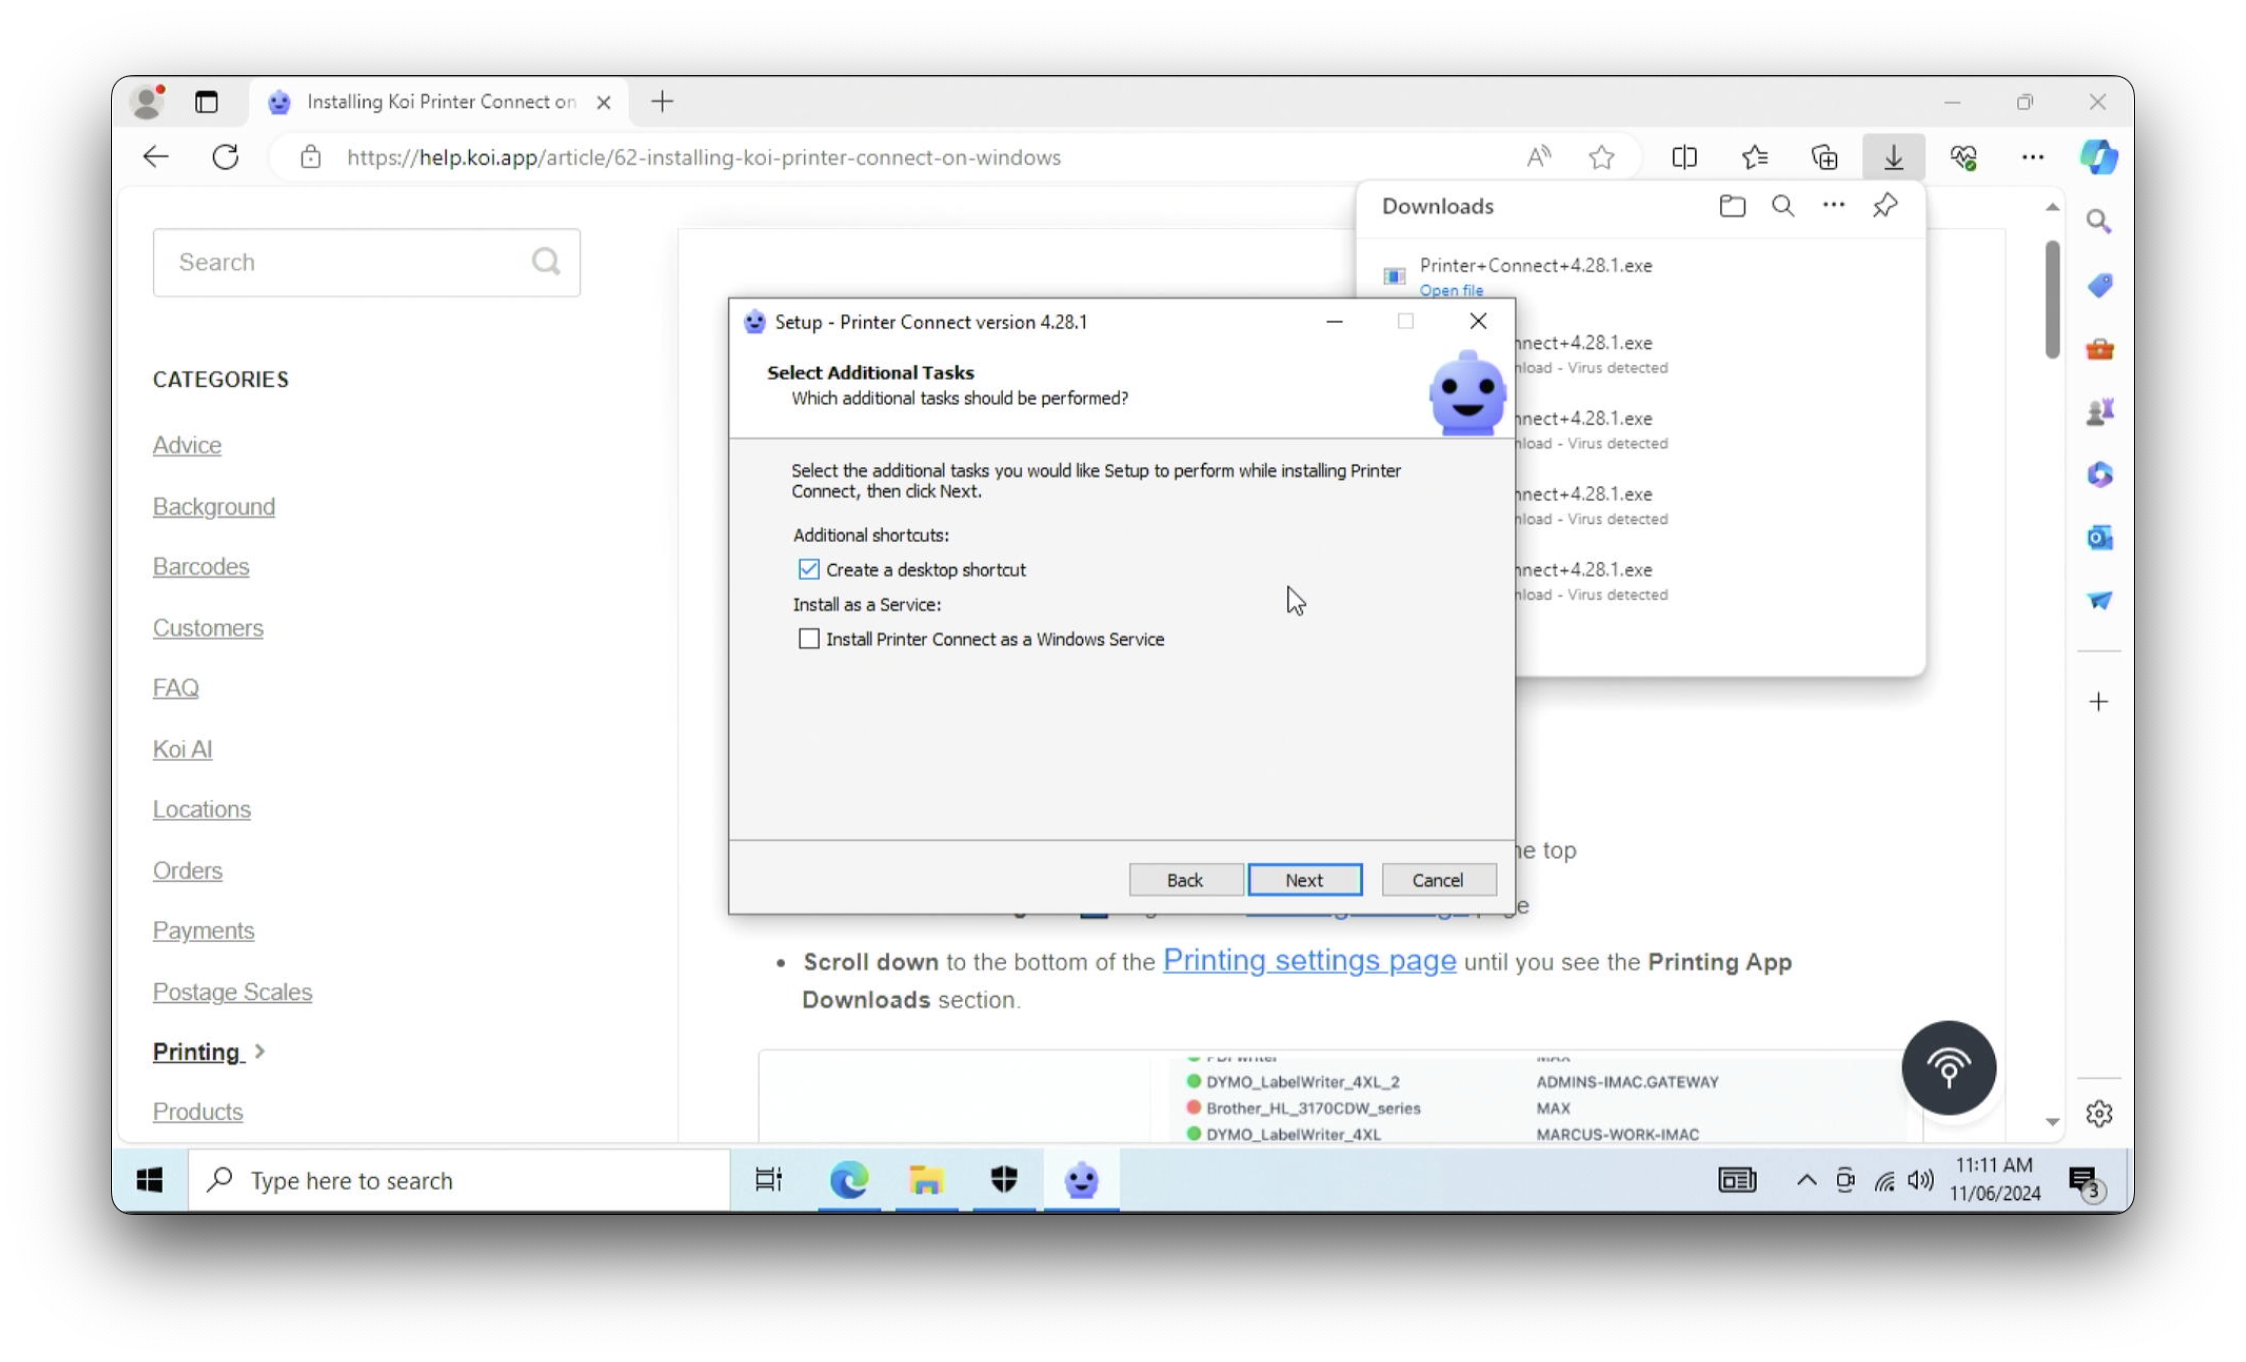Click the page vertical scrollbar thumb

click(2052, 300)
